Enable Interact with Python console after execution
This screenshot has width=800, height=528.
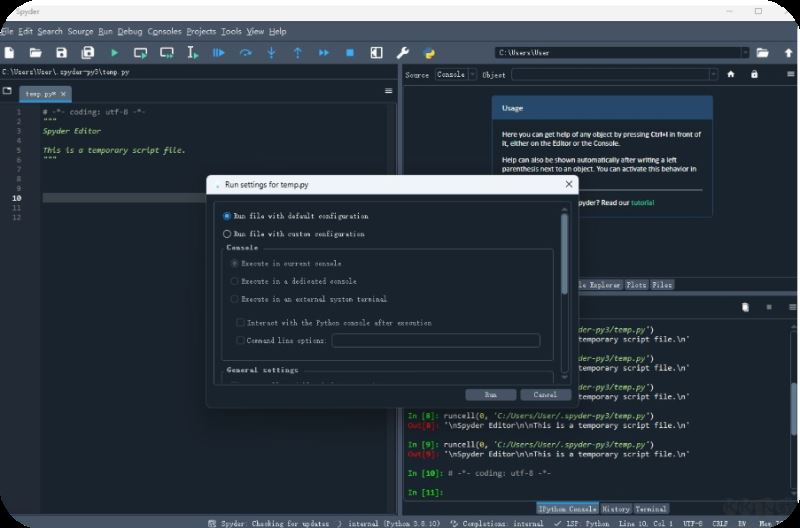pyautogui.click(x=240, y=323)
